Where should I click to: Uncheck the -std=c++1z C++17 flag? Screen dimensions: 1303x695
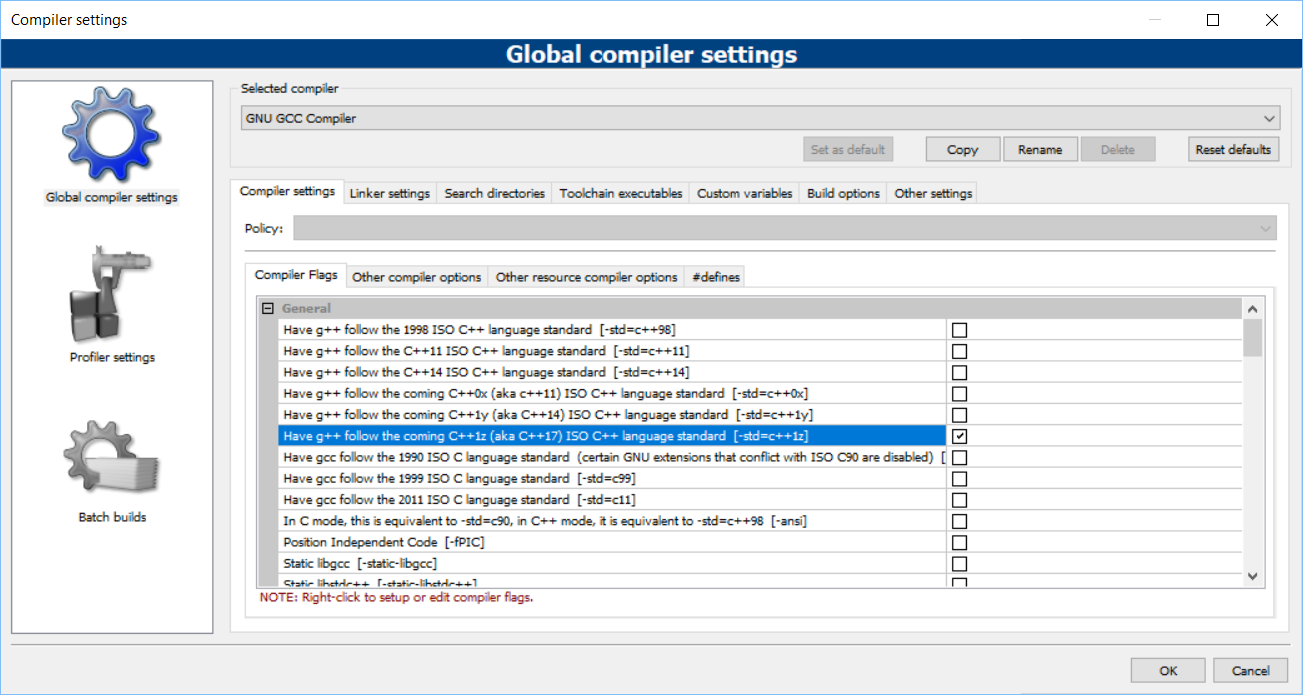tap(959, 436)
